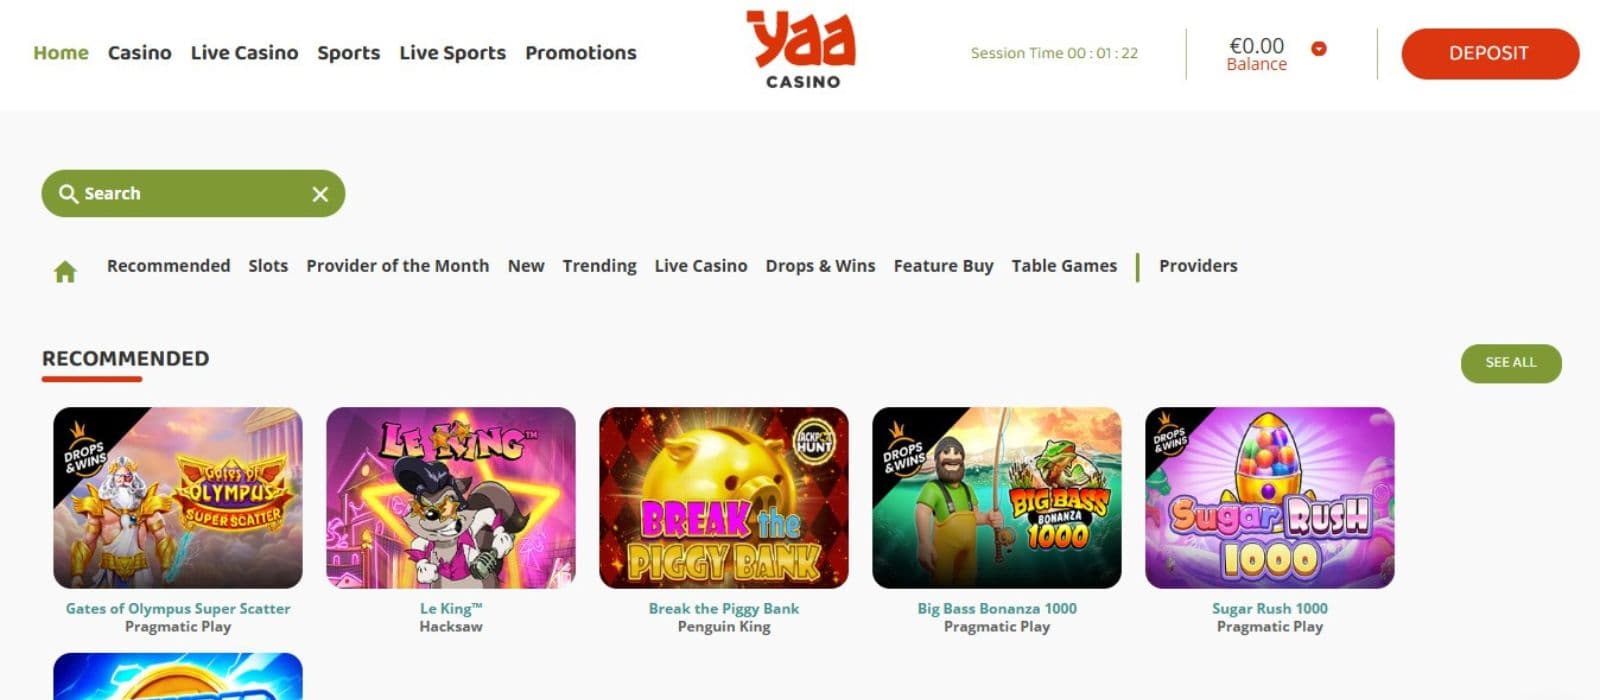Open the Deposit button

1490,53
